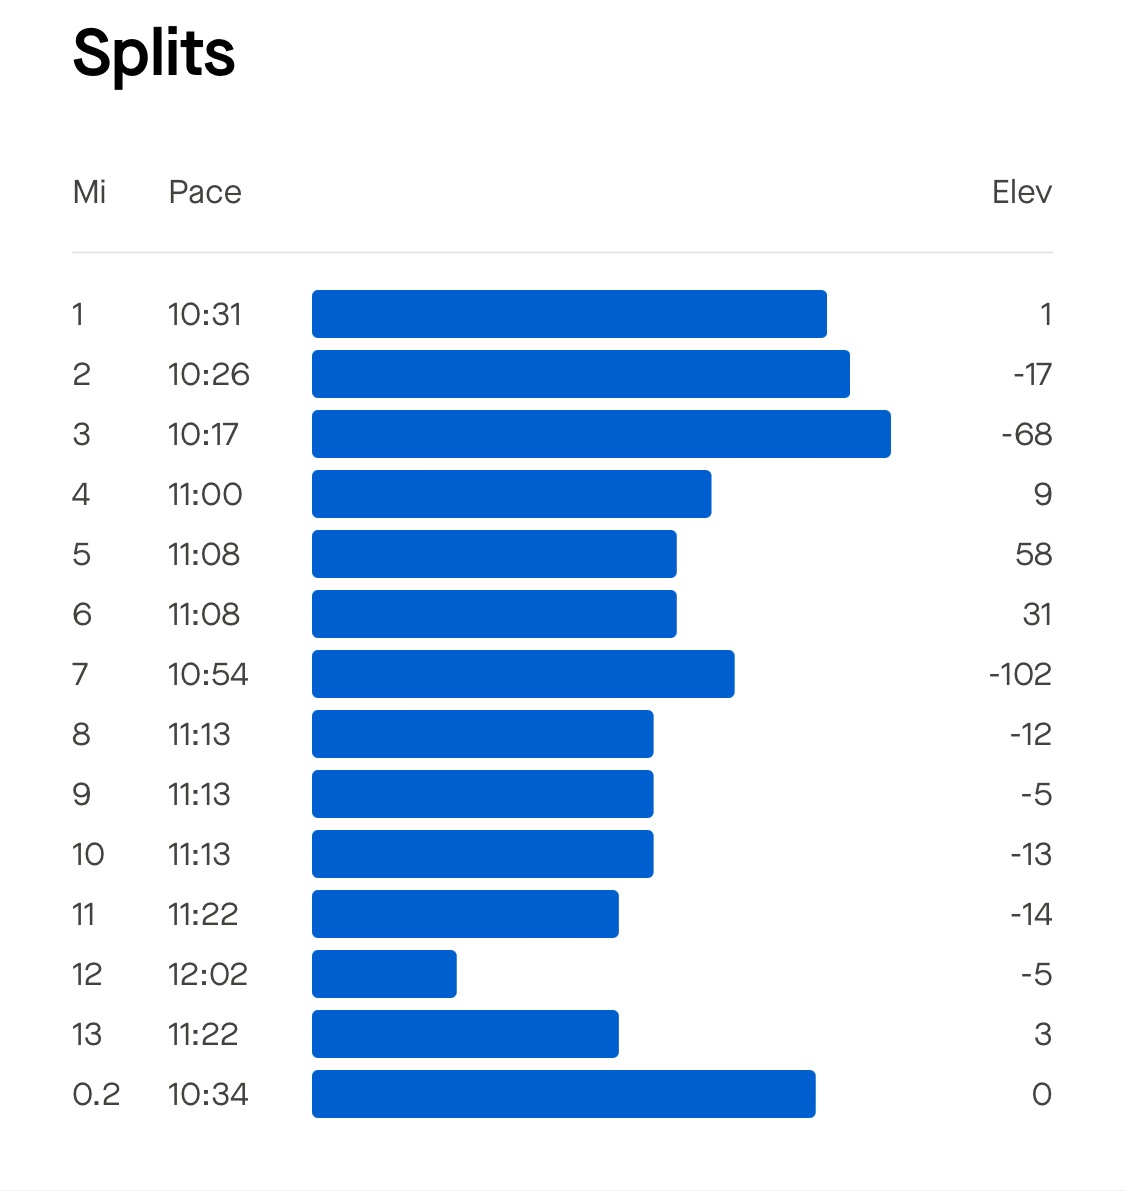The image size is (1125, 1191).
Task: Click the mile 11 pace bar
Action: [x=465, y=914]
